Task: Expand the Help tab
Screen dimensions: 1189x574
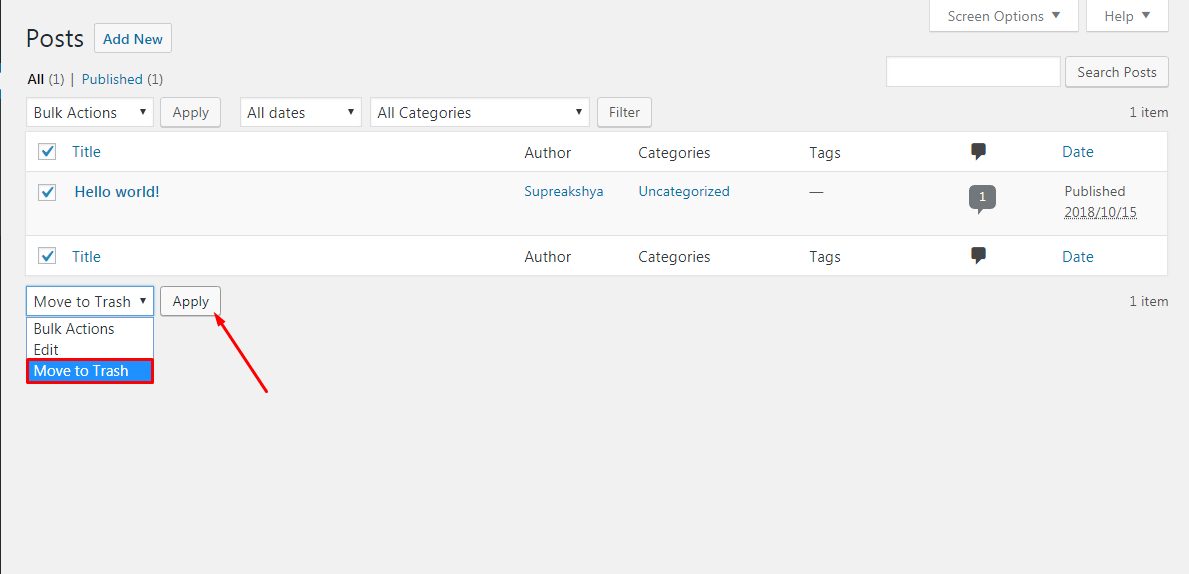Action: click(1127, 16)
